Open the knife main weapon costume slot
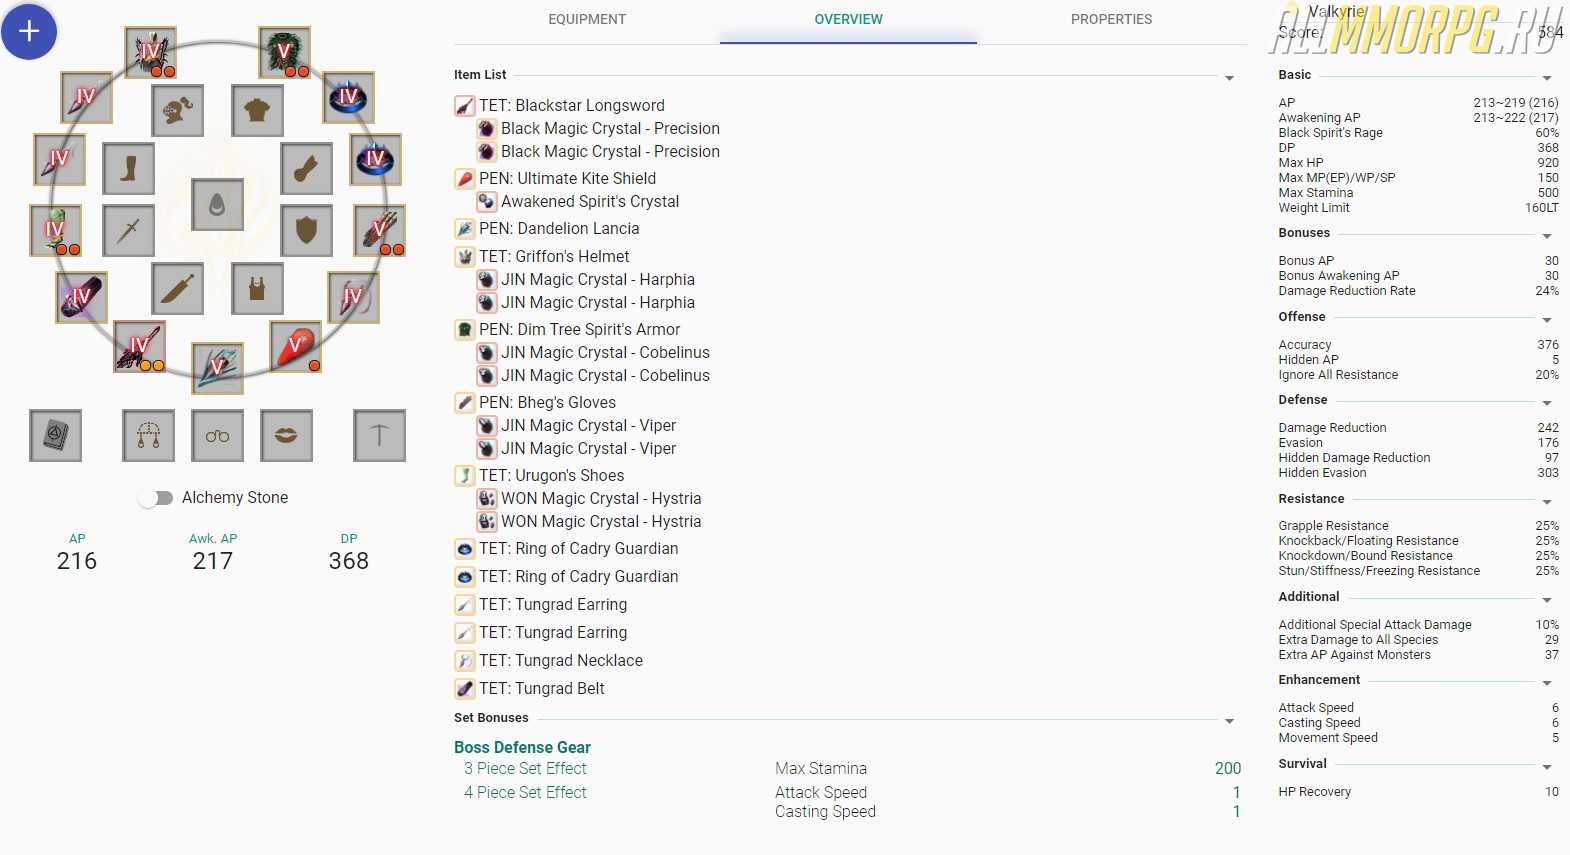The width and height of the screenshot is (1570, 855). pos(177,289)
